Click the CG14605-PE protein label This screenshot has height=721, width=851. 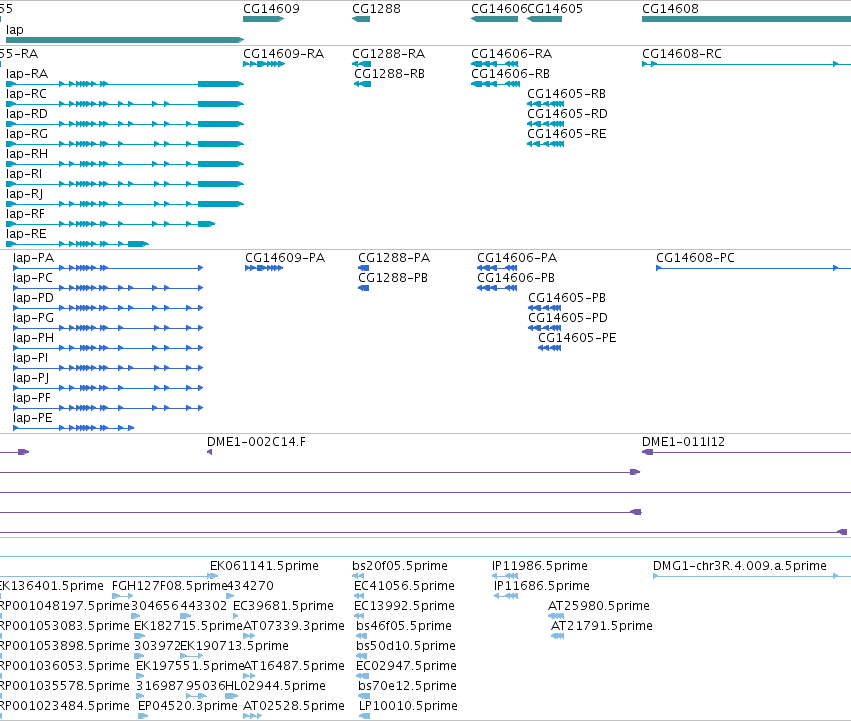point(577,338)
